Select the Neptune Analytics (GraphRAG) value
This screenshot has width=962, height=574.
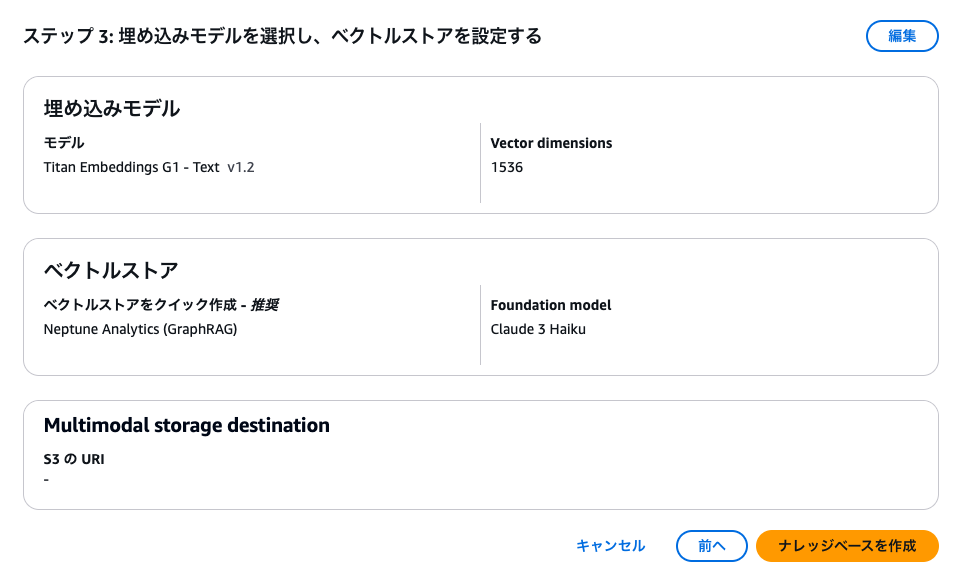(x=141, y=329)
